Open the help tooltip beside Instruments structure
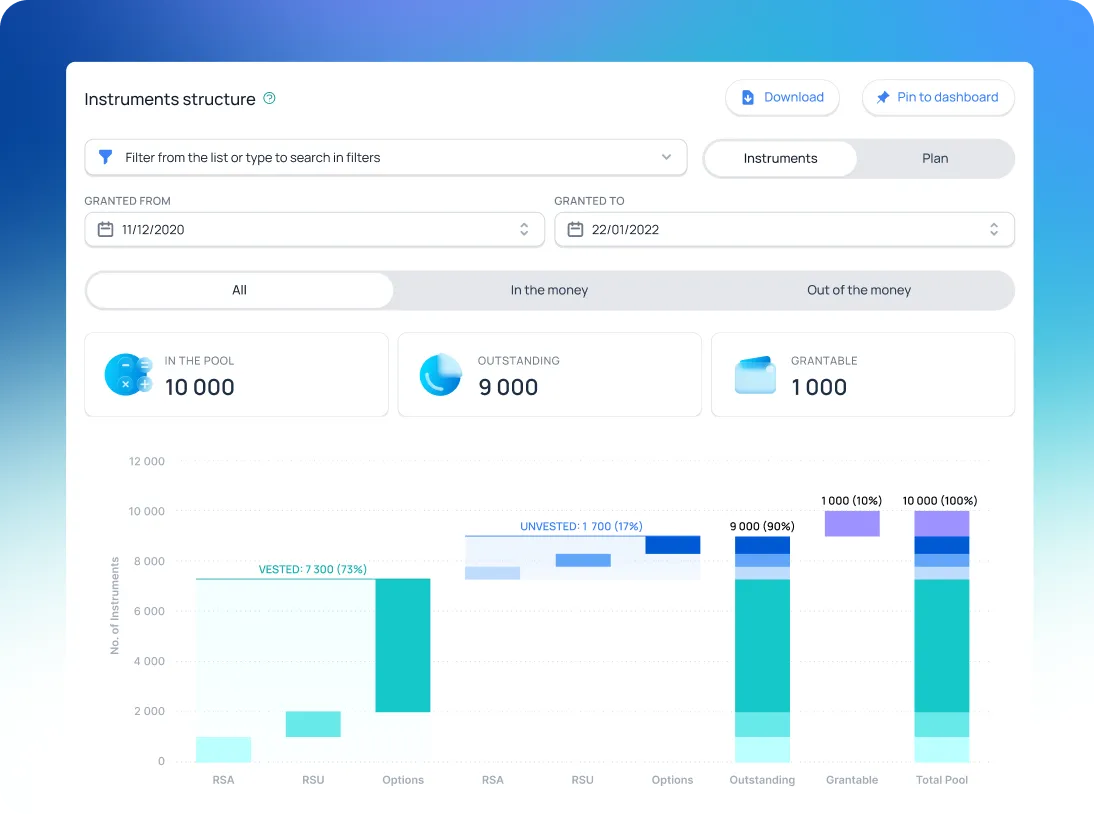 (268, 99)
